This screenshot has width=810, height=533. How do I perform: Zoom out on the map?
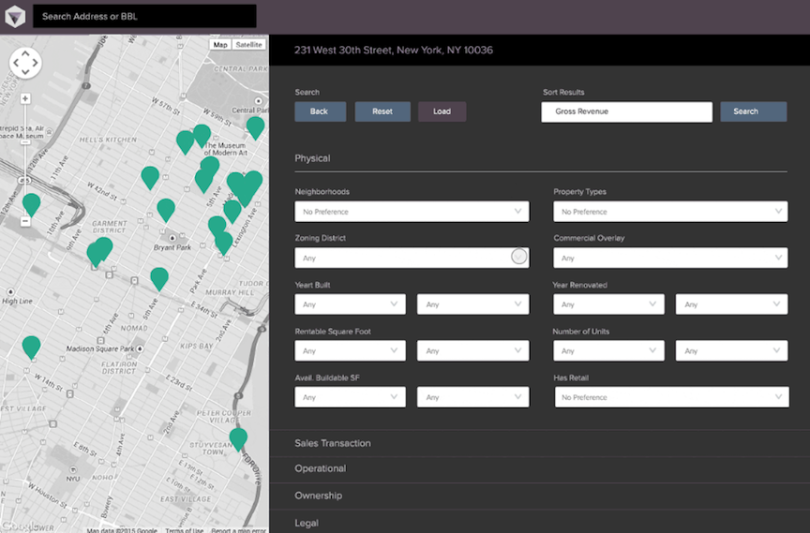point(25,222)
